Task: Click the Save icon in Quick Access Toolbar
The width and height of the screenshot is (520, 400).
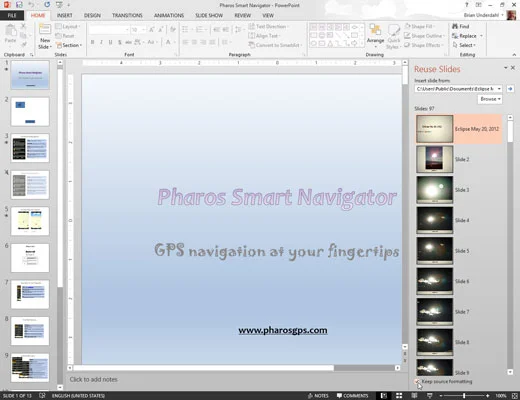Action: click(x=19, y=5)
